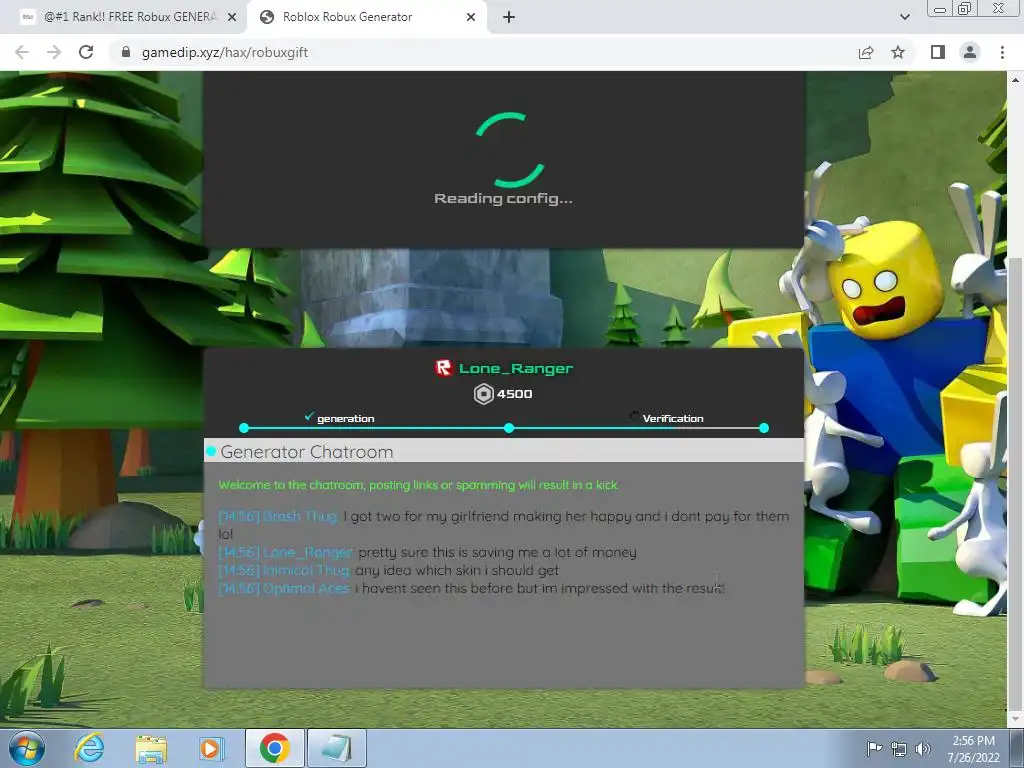
Task: Click the Lone_Ranger username
Action: [x=516, y=368]
